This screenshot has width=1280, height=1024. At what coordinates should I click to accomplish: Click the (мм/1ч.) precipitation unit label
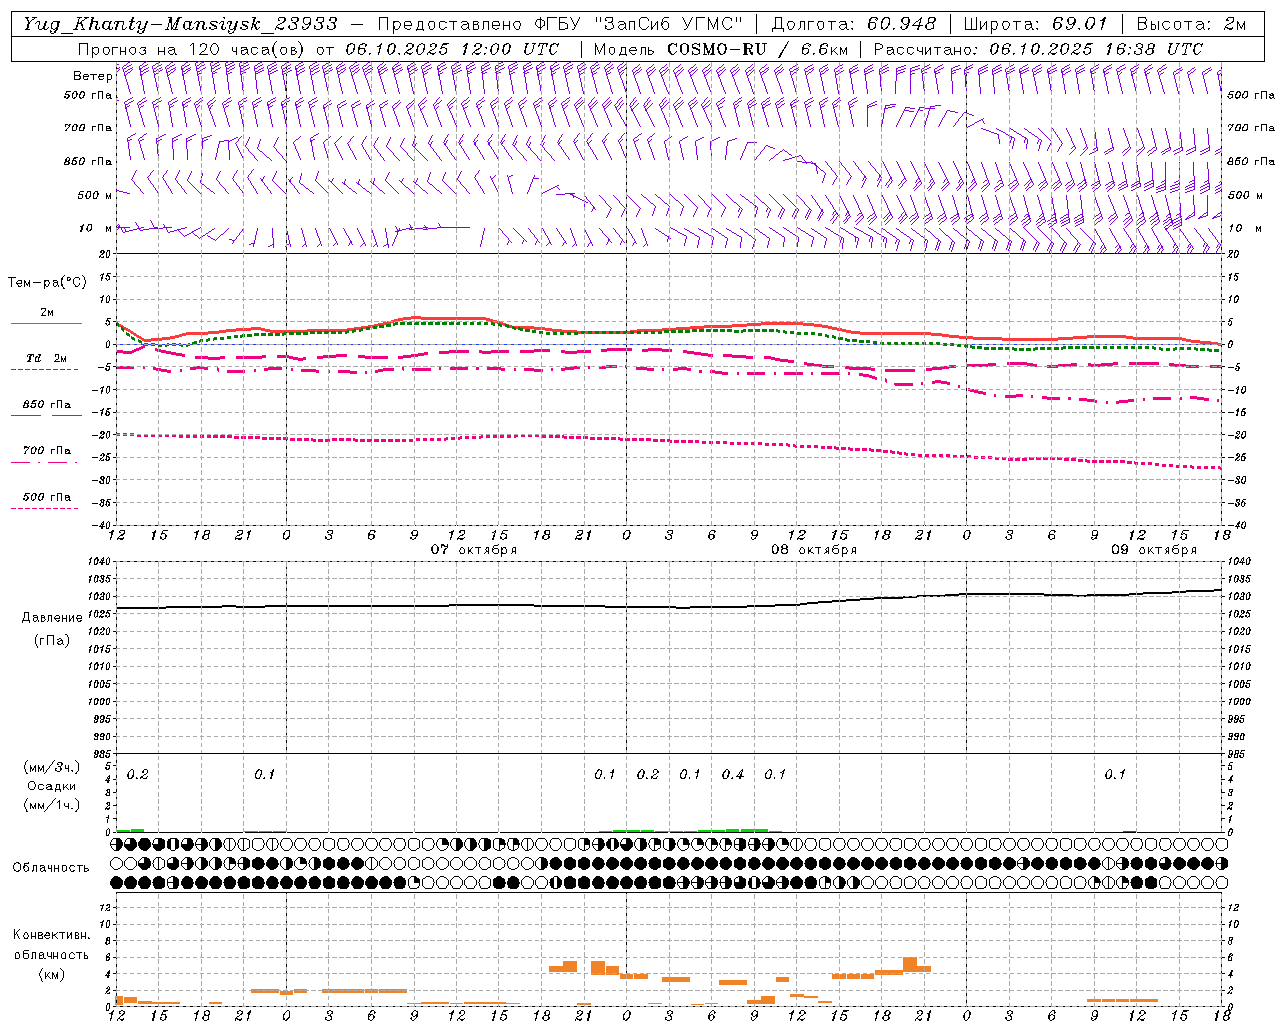52,805
